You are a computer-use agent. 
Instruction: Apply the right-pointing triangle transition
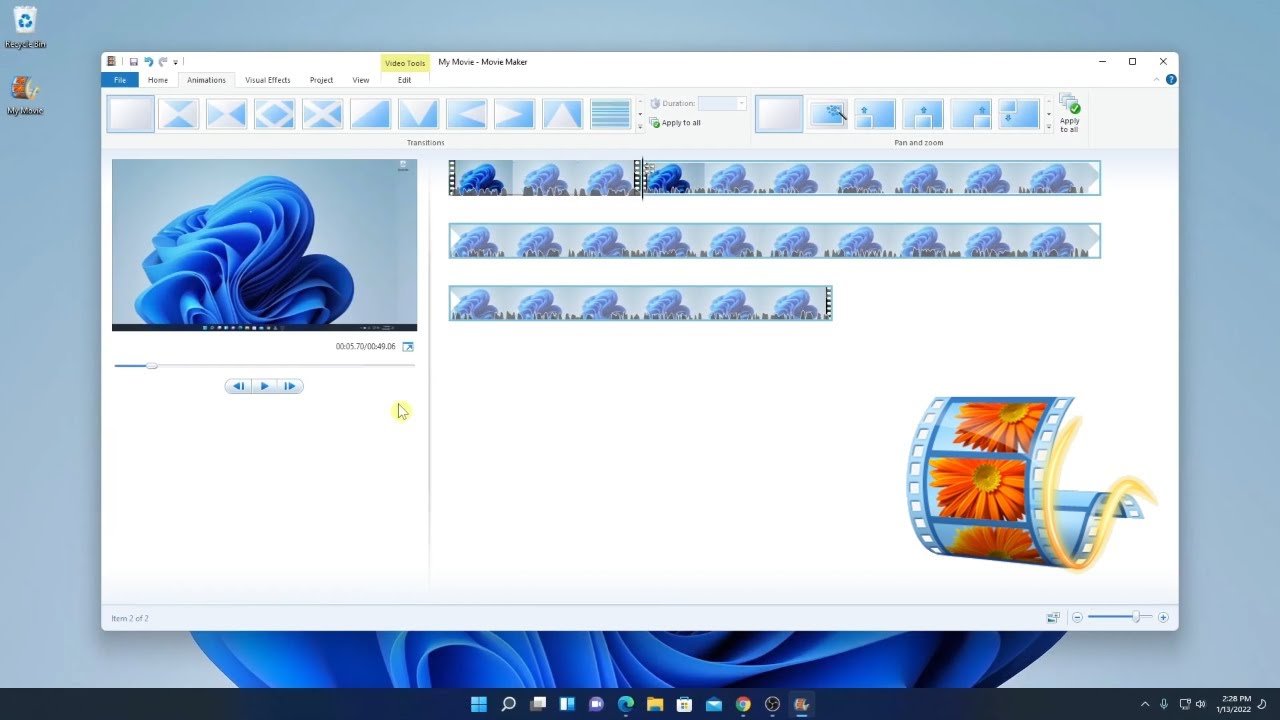[x=515, y=114]
